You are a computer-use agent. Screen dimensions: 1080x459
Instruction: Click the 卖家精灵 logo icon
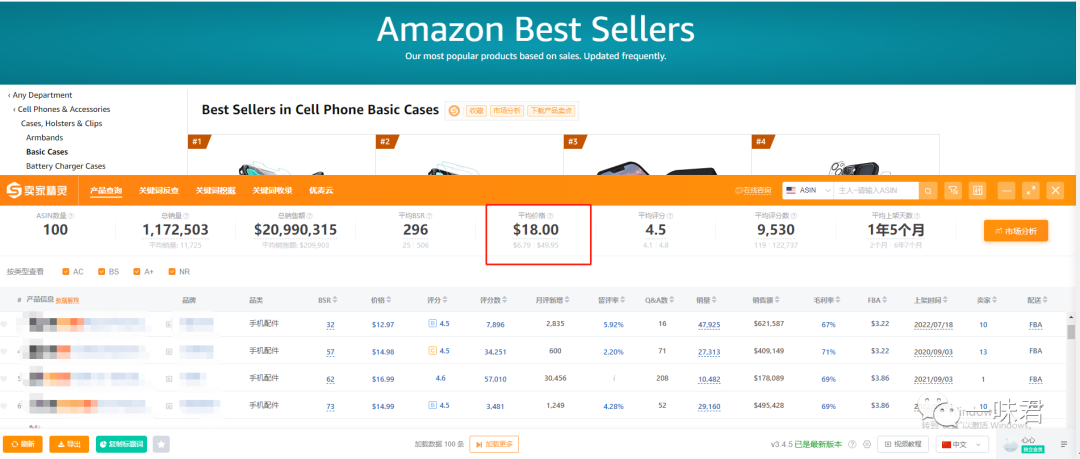[x=14, y=190]
